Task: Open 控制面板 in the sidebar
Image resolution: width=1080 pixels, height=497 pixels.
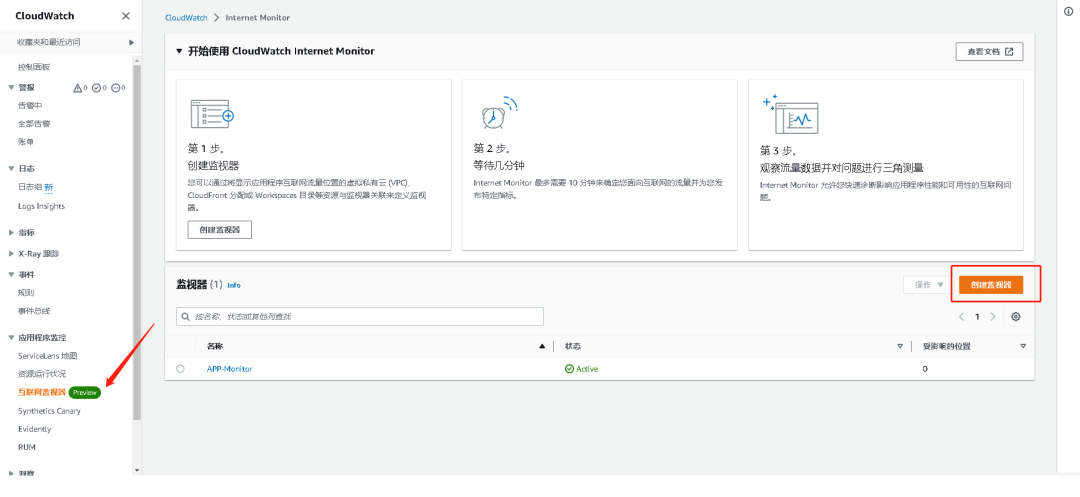Action: pyautogui.click(x=34, y=67)
